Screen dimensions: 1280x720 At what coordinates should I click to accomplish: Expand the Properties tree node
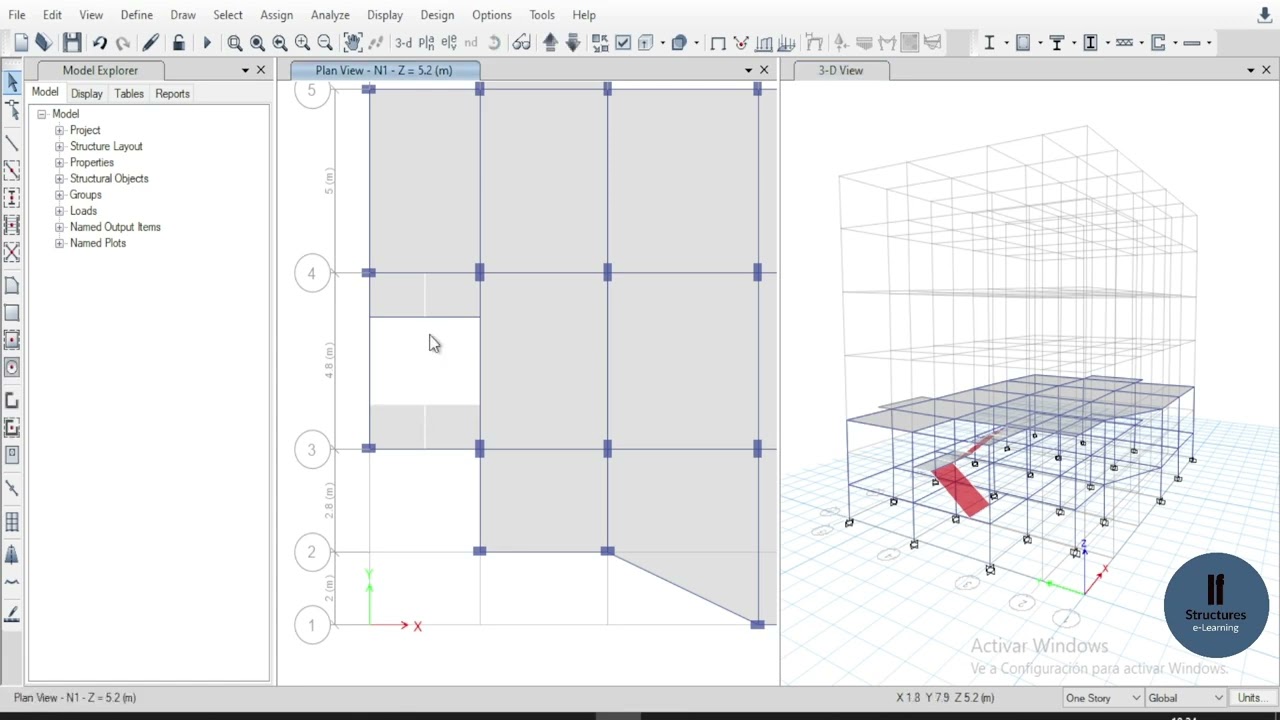click(x=59, y=162)
